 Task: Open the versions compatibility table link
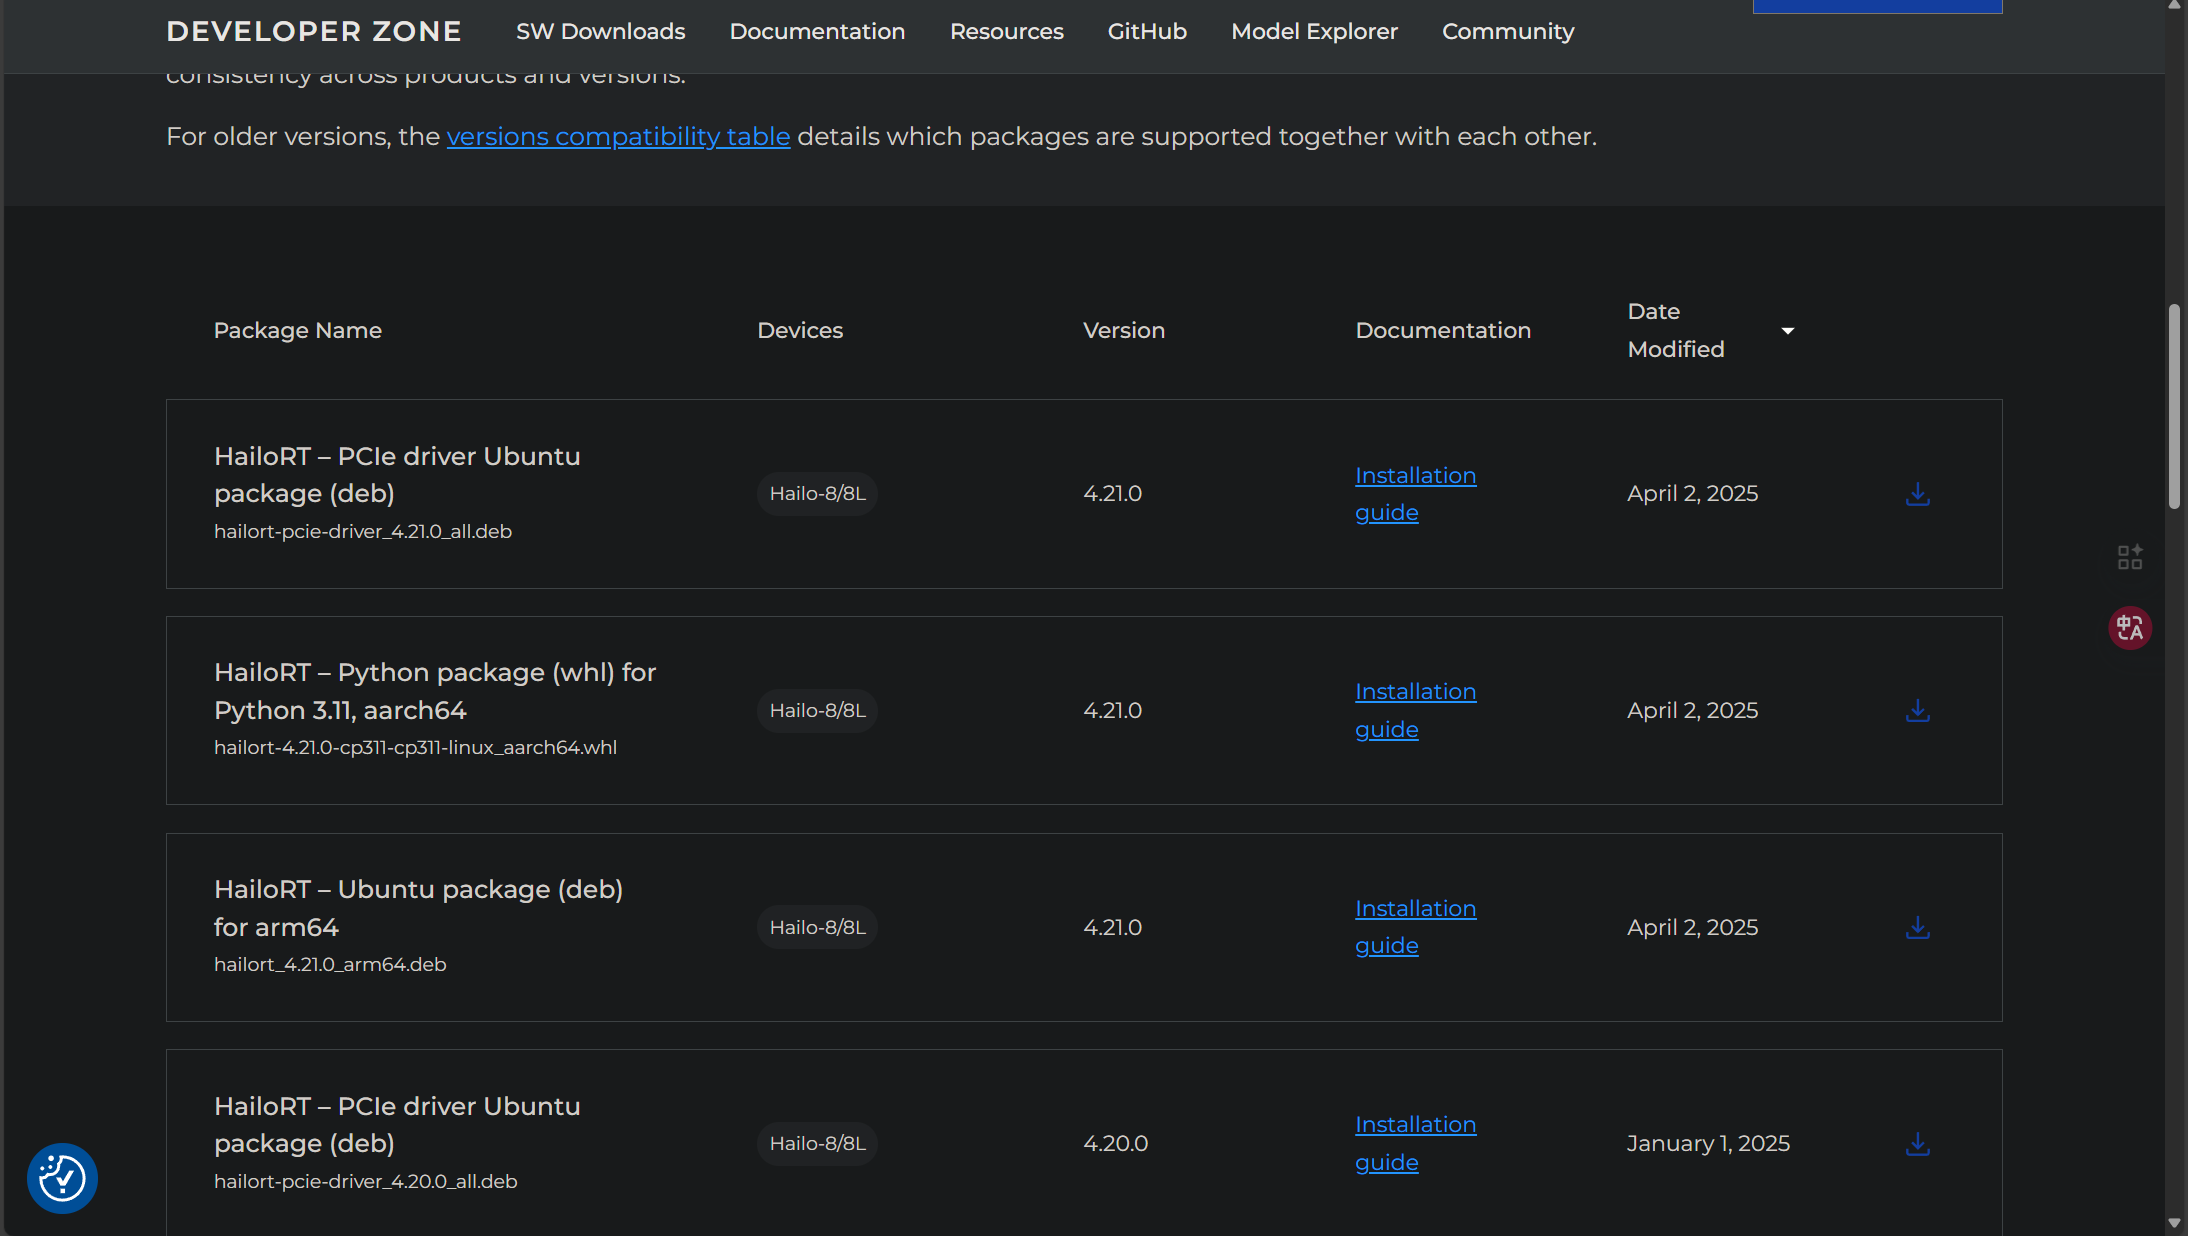[618, 137]
